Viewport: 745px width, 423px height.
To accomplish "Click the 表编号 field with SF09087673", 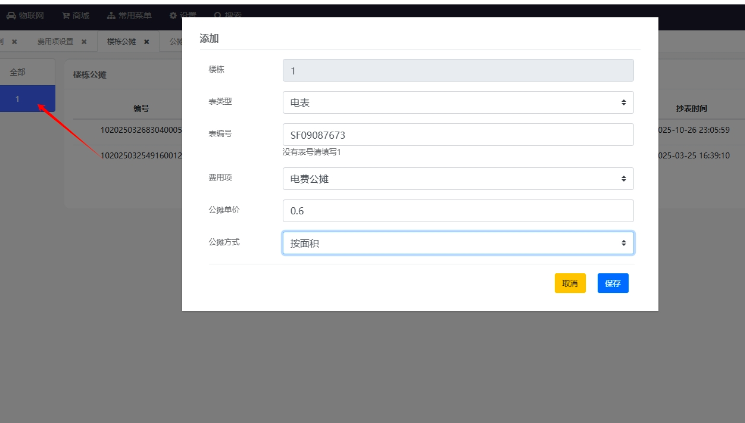I will pyautogui.click(x=458, y=135).
